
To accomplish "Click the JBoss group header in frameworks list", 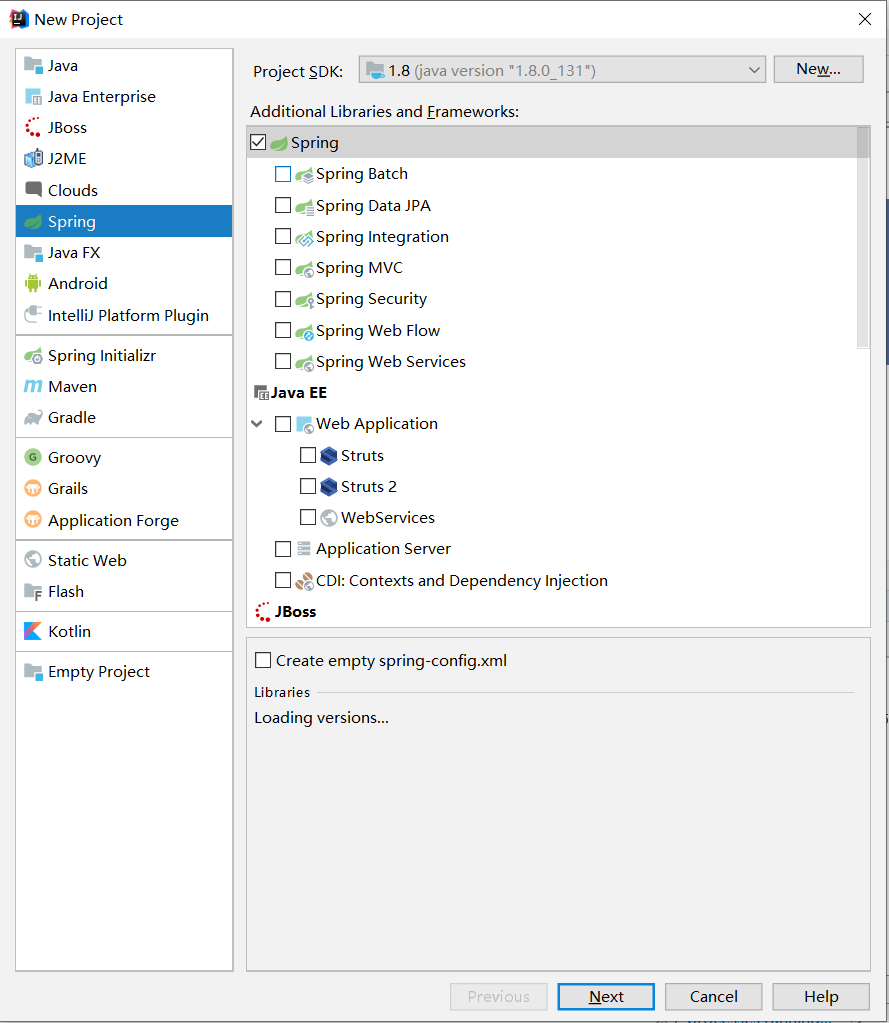I will pos(295,611).
